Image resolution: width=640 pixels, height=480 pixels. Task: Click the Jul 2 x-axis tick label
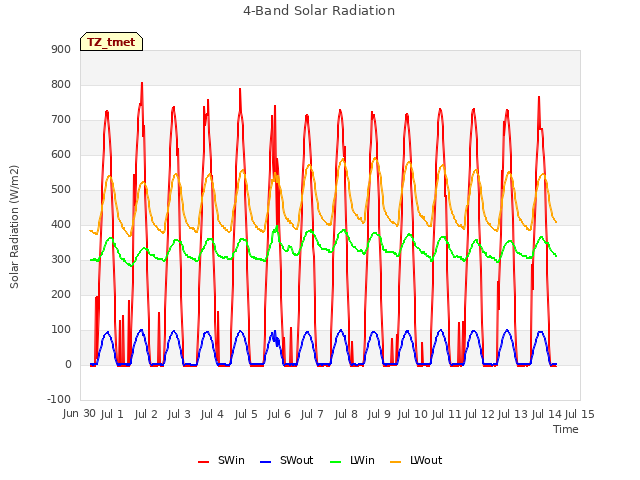point(146,414)
